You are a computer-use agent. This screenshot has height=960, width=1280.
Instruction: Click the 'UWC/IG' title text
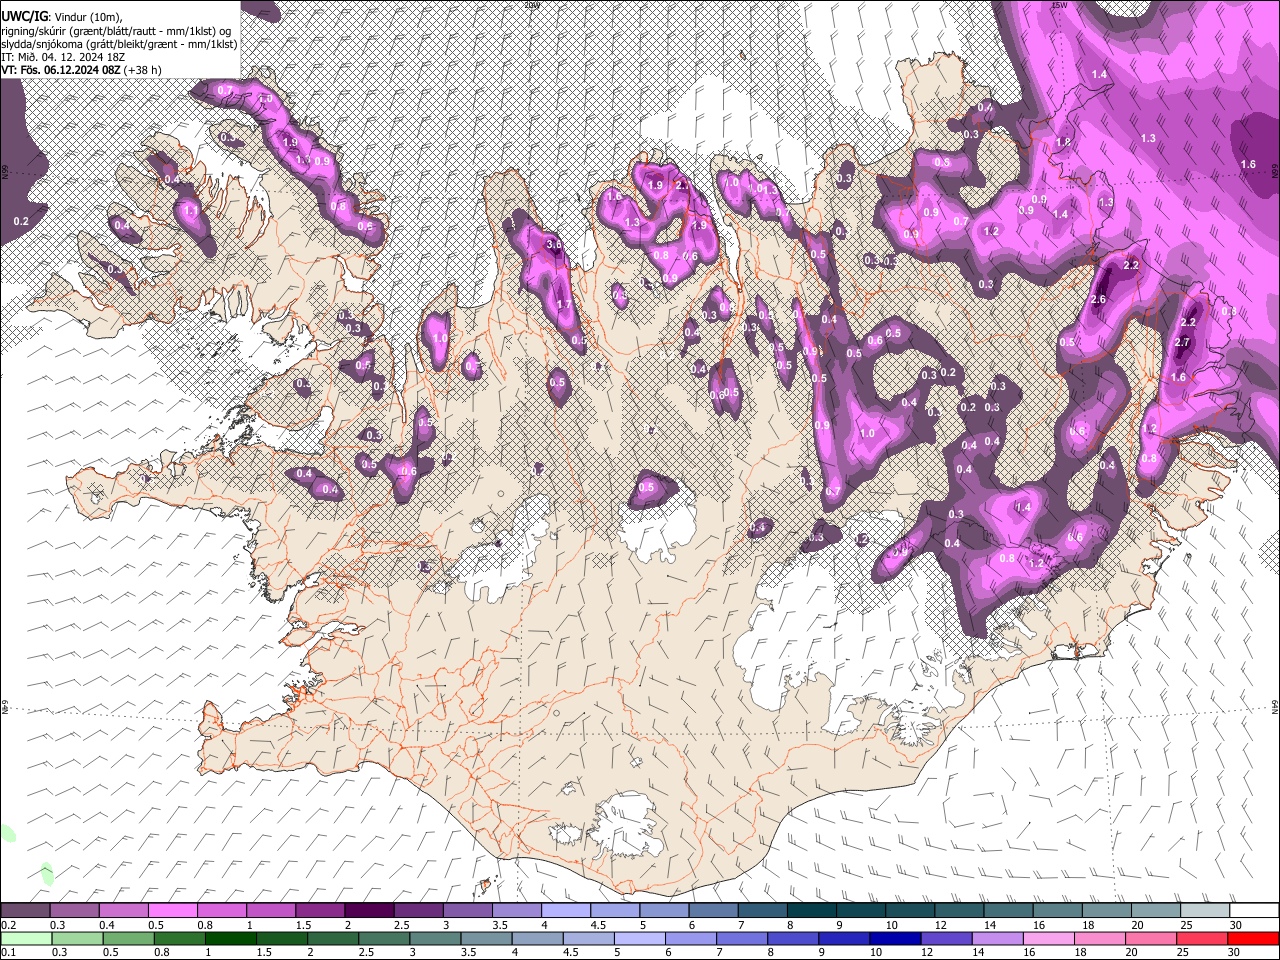click(24, 17)
